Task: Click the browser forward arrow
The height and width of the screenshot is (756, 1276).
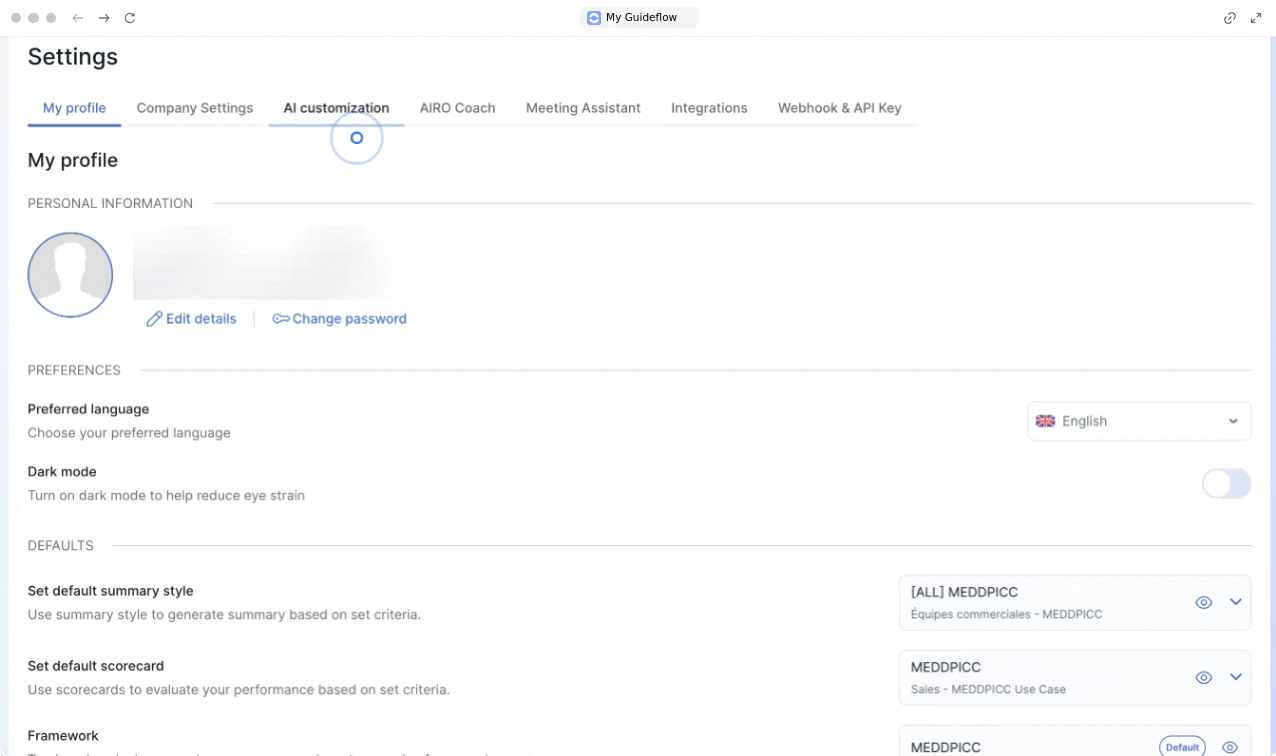Action: click(104, 18)
